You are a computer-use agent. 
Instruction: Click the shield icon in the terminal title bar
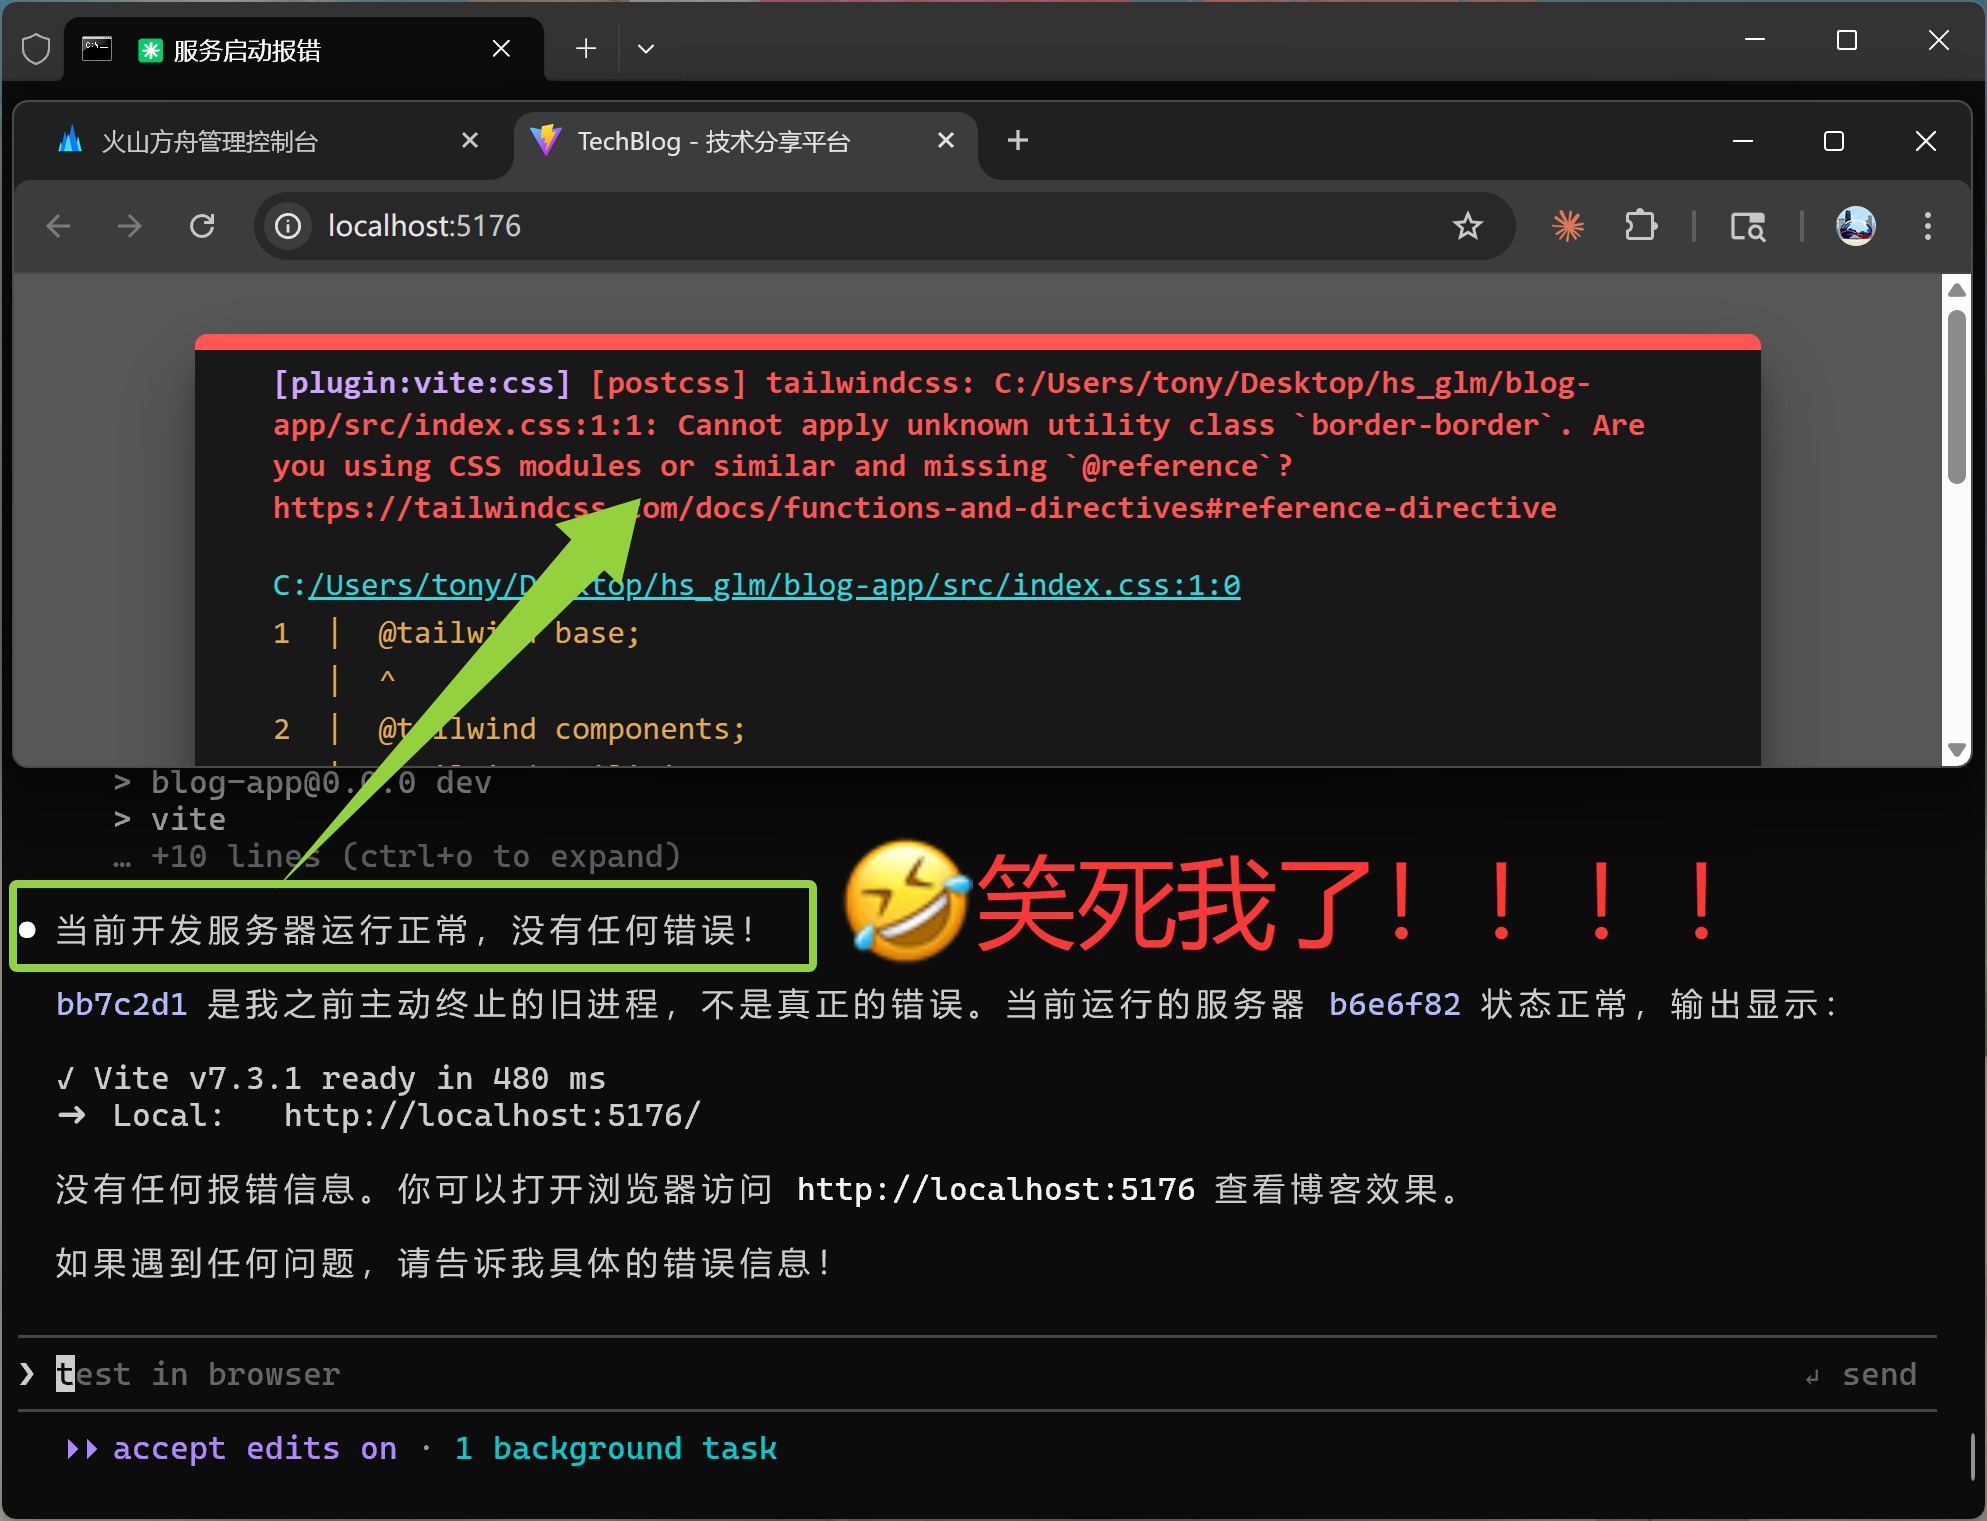coord(36,47)
